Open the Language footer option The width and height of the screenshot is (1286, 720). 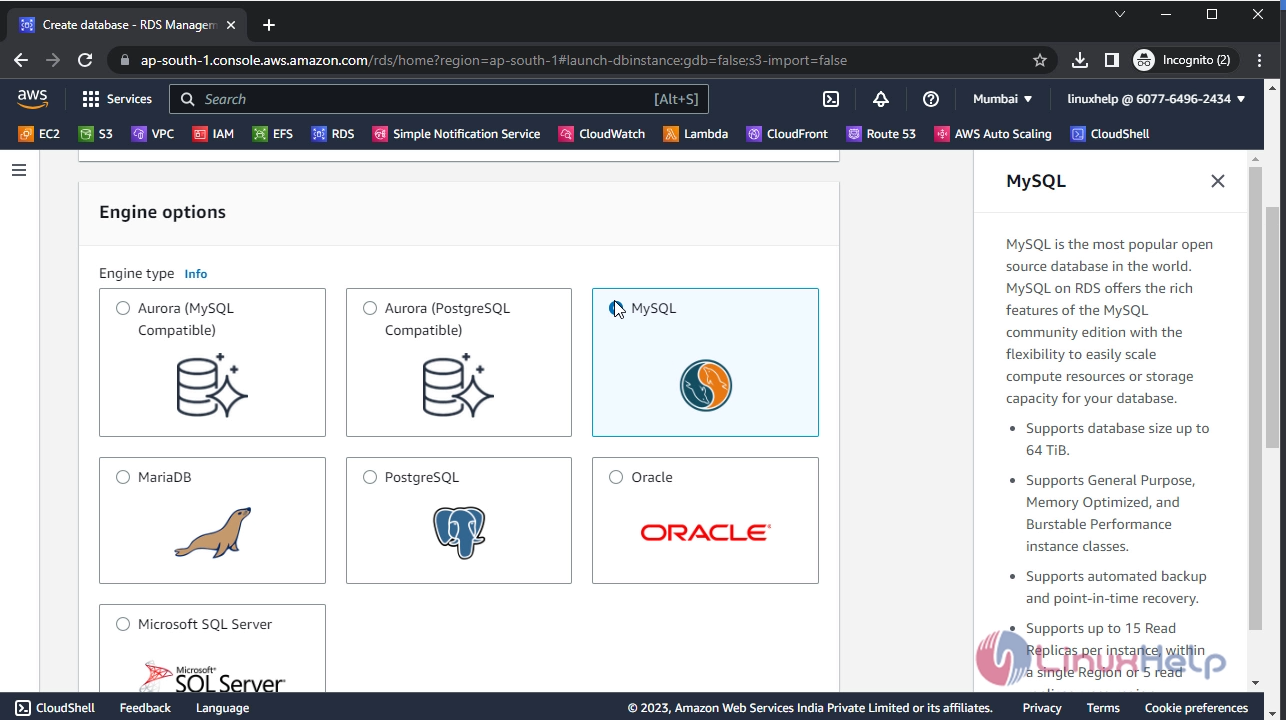222,708
